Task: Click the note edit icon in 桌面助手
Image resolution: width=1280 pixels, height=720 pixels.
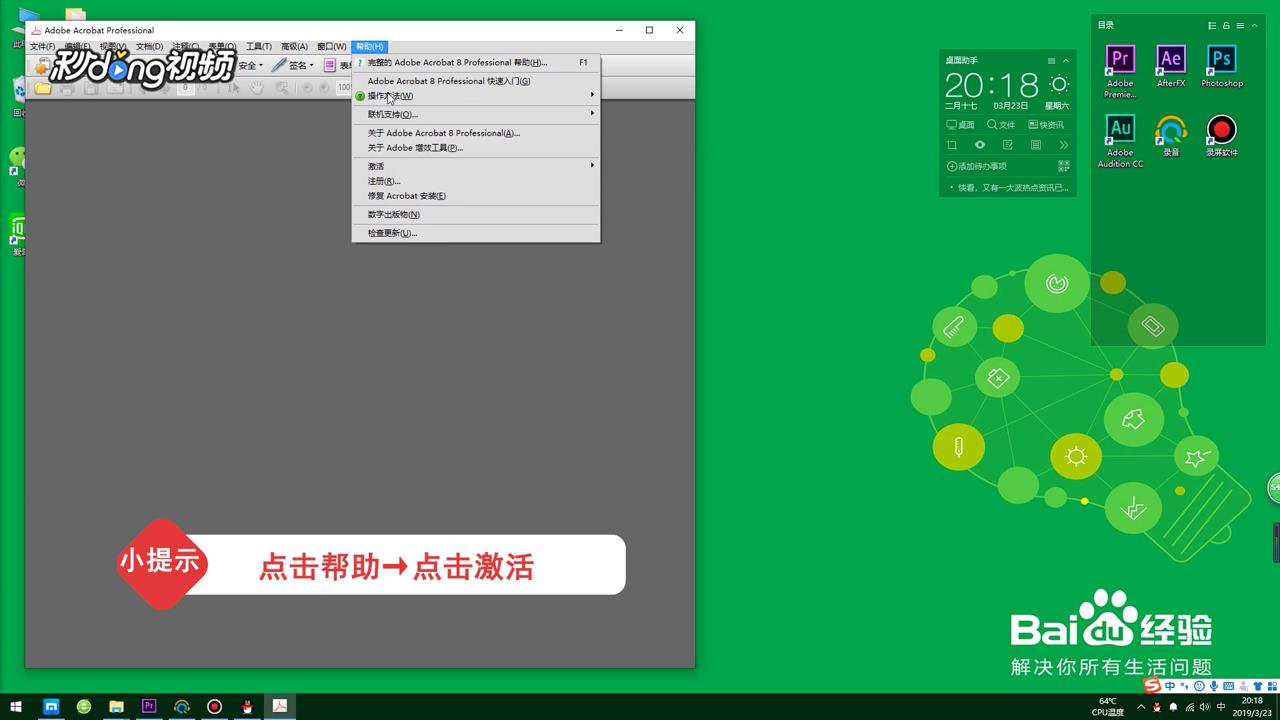Action: click(1008, 145)
